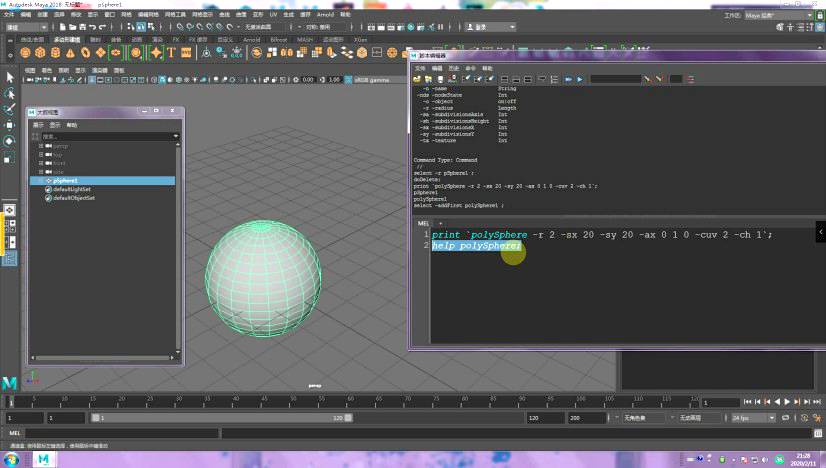The width and height of the screenshot is (826, 468).
Task: Click the Windows Start button
Action: point(11,460)
